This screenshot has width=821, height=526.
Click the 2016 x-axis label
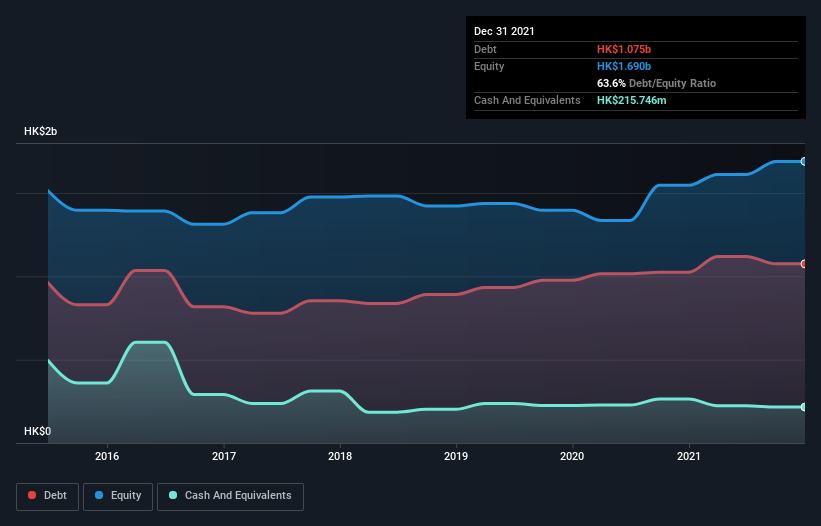(107, 456)
